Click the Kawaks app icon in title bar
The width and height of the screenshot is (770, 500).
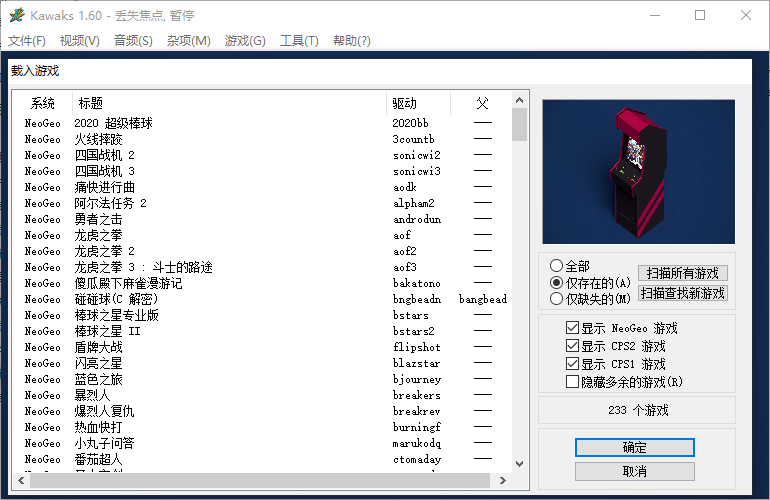coord(17,15)
